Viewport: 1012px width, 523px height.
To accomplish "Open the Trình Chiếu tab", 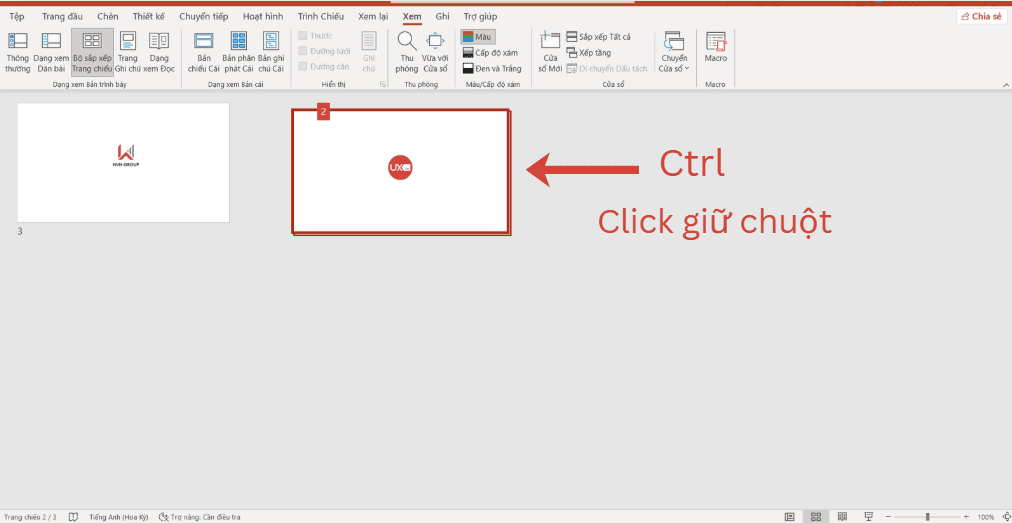I will click(321, 16).
